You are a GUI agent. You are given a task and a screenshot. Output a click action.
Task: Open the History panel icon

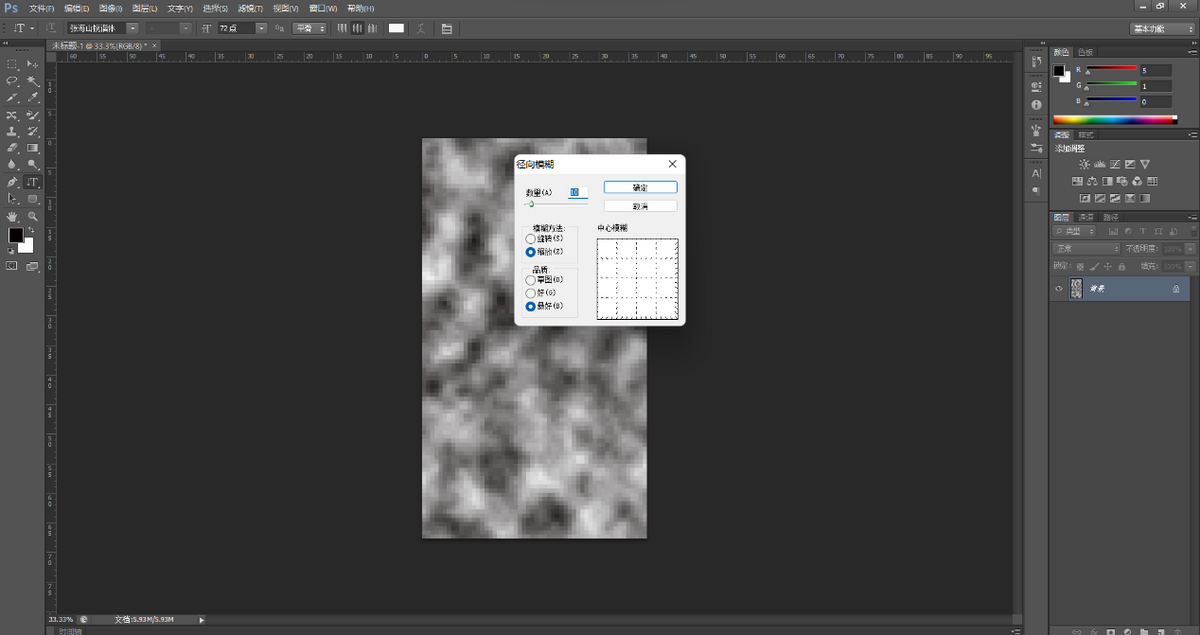[1036, 61]
